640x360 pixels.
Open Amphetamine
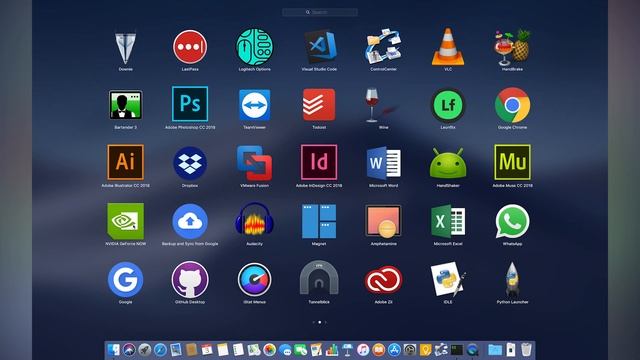383,221
